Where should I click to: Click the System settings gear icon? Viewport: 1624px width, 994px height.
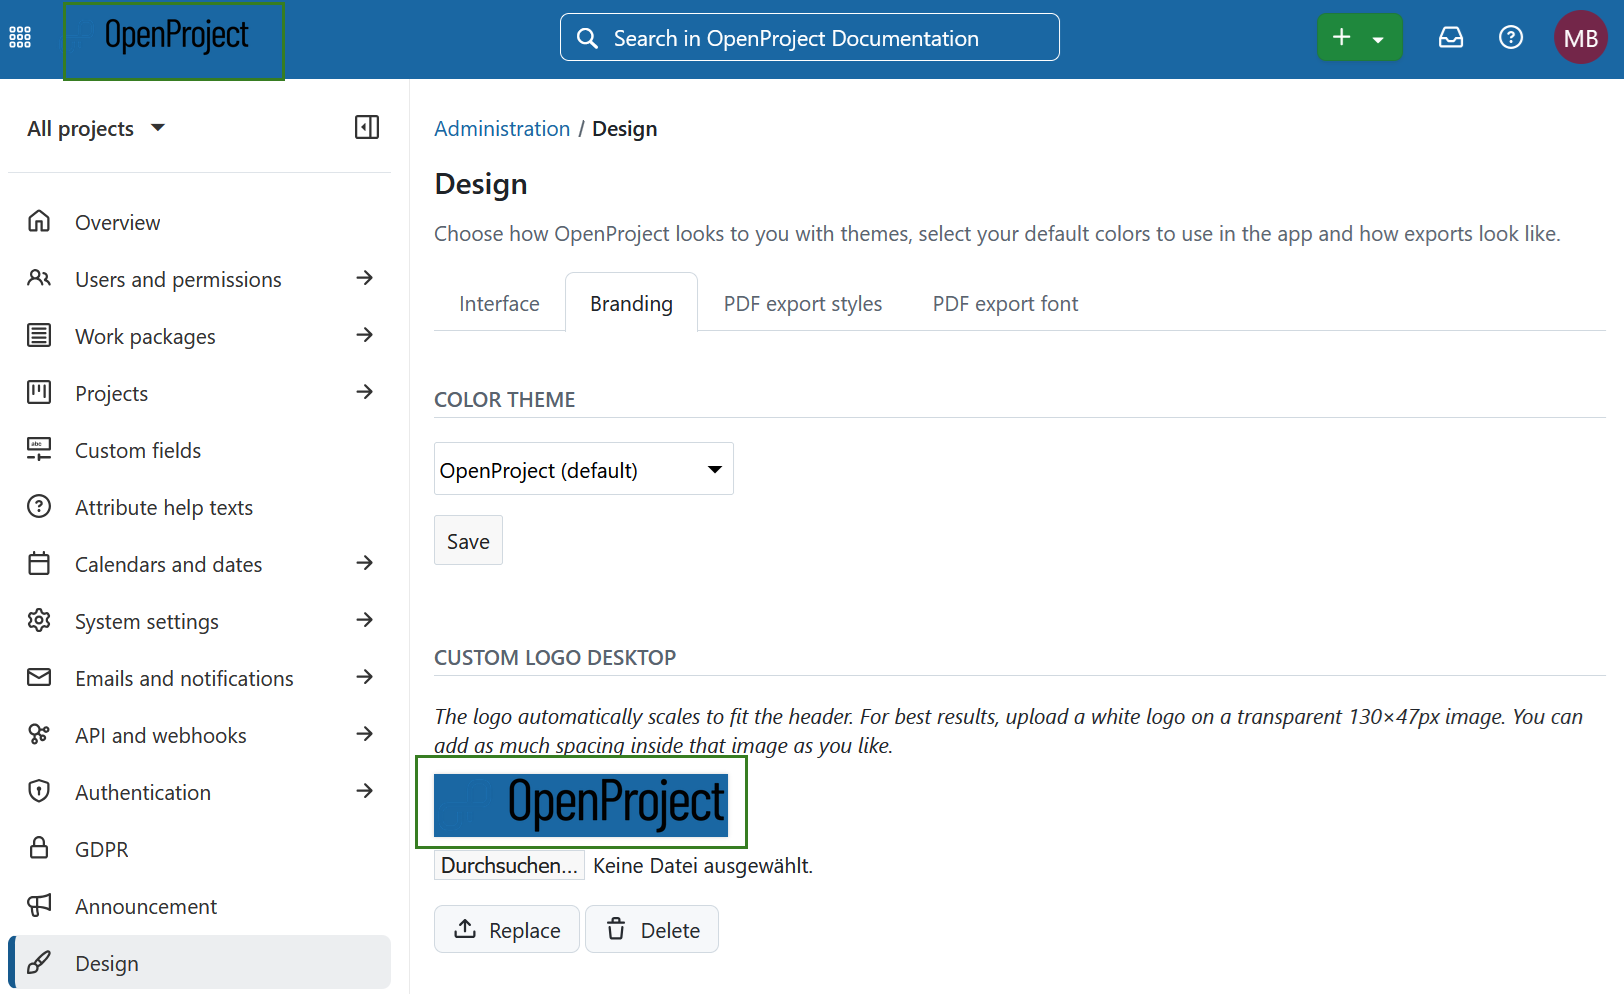38,620
